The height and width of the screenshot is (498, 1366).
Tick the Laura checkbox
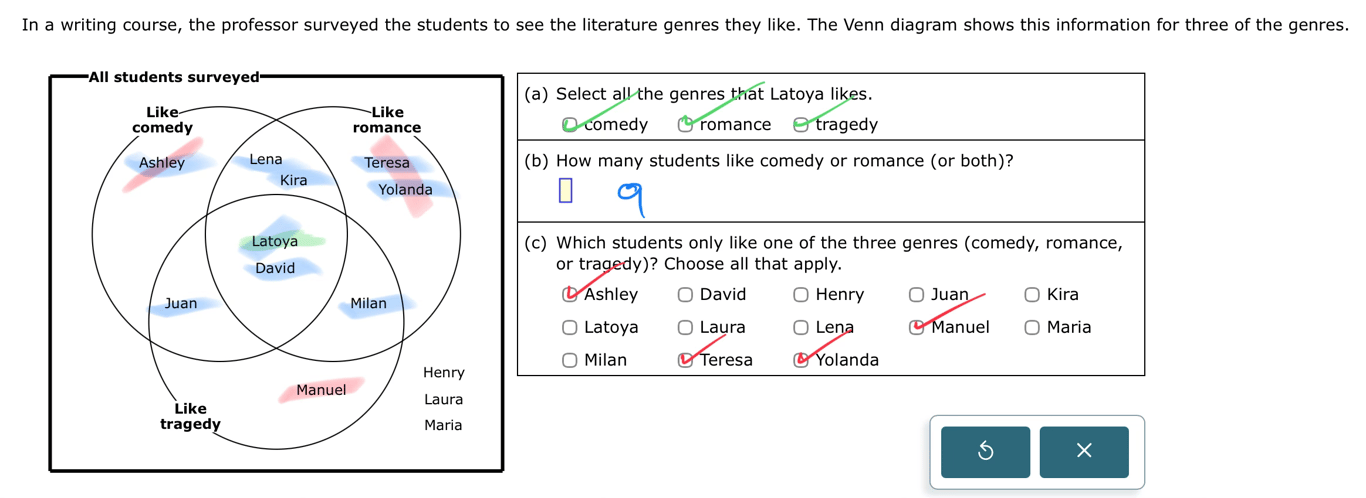tap(685, 328)
